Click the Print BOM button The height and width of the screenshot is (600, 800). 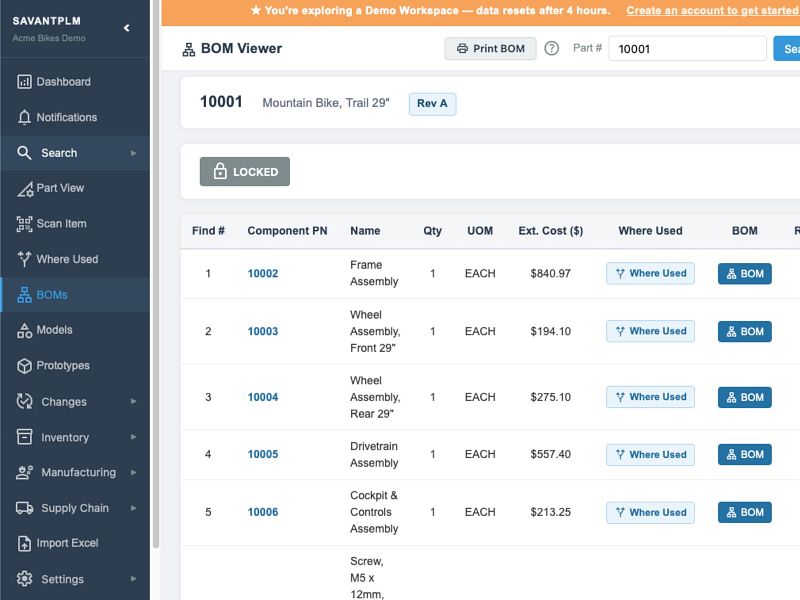click(490, 48)
